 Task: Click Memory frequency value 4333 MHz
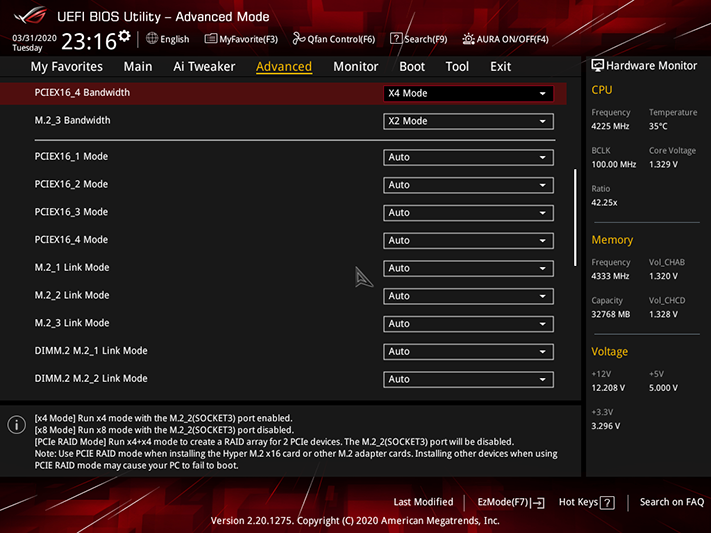(610, 276)
